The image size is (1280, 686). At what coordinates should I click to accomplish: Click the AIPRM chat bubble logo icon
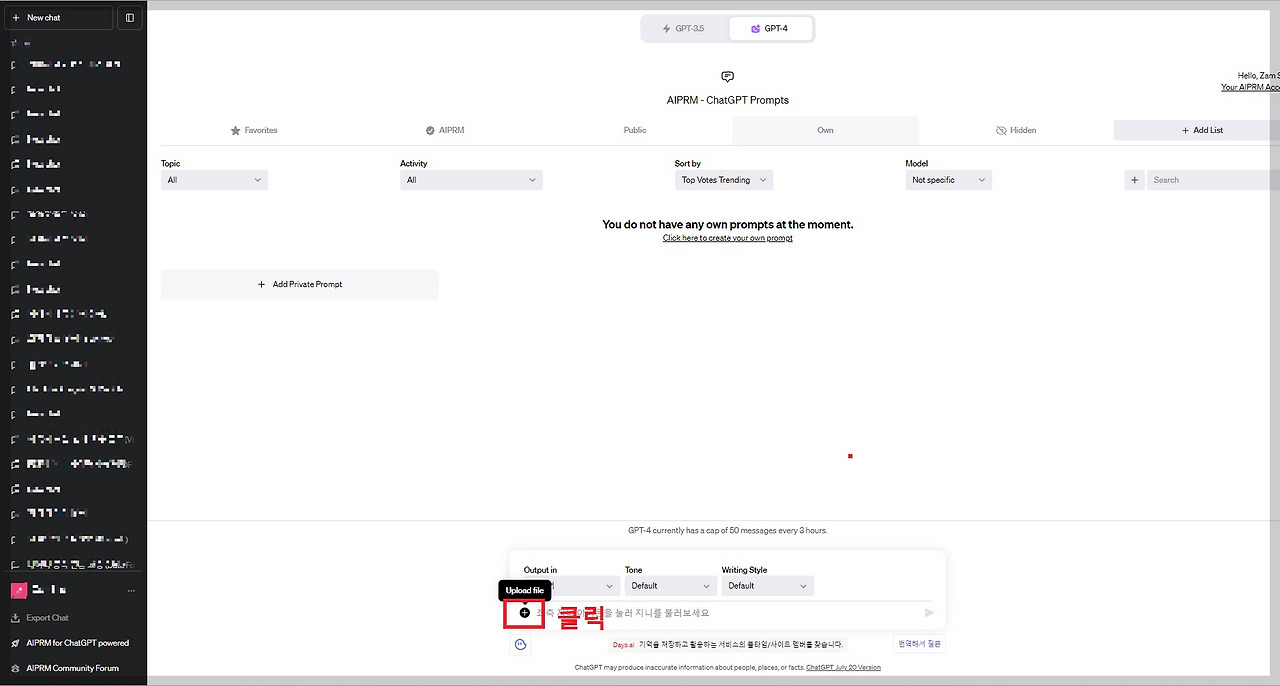pos(728,77)
